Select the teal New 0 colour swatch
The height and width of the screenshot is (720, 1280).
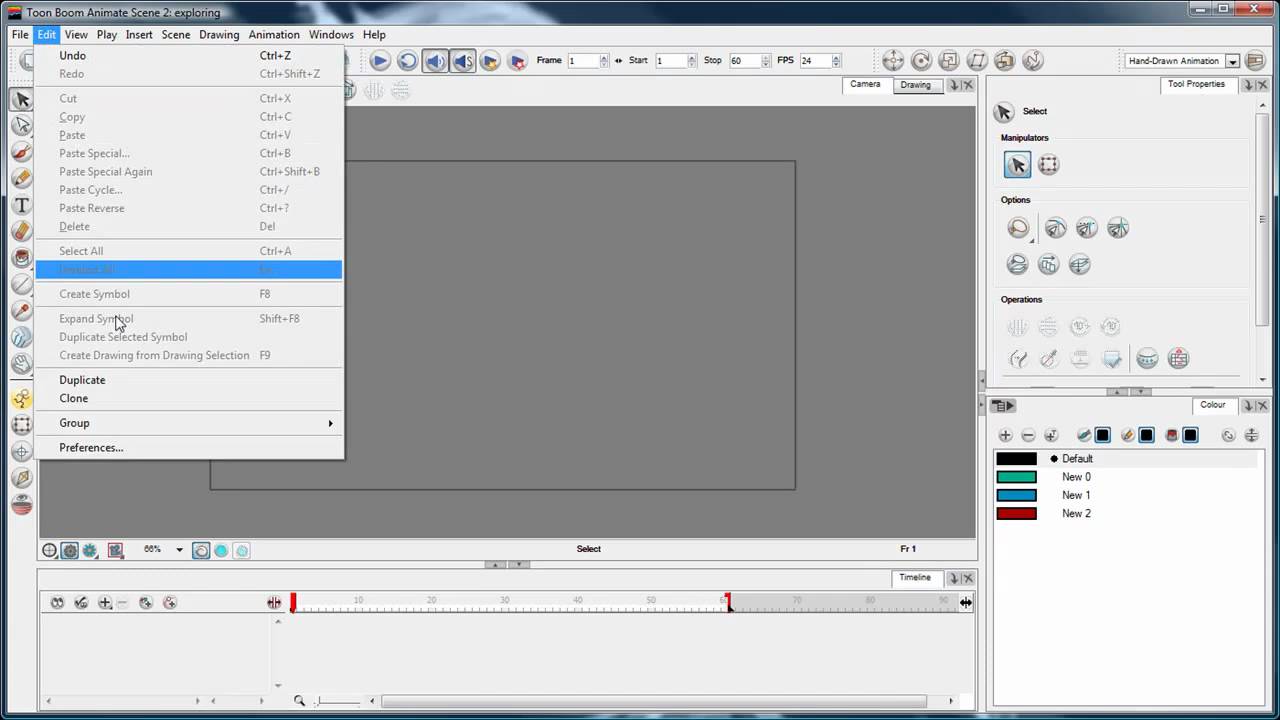pos(1016,477)
